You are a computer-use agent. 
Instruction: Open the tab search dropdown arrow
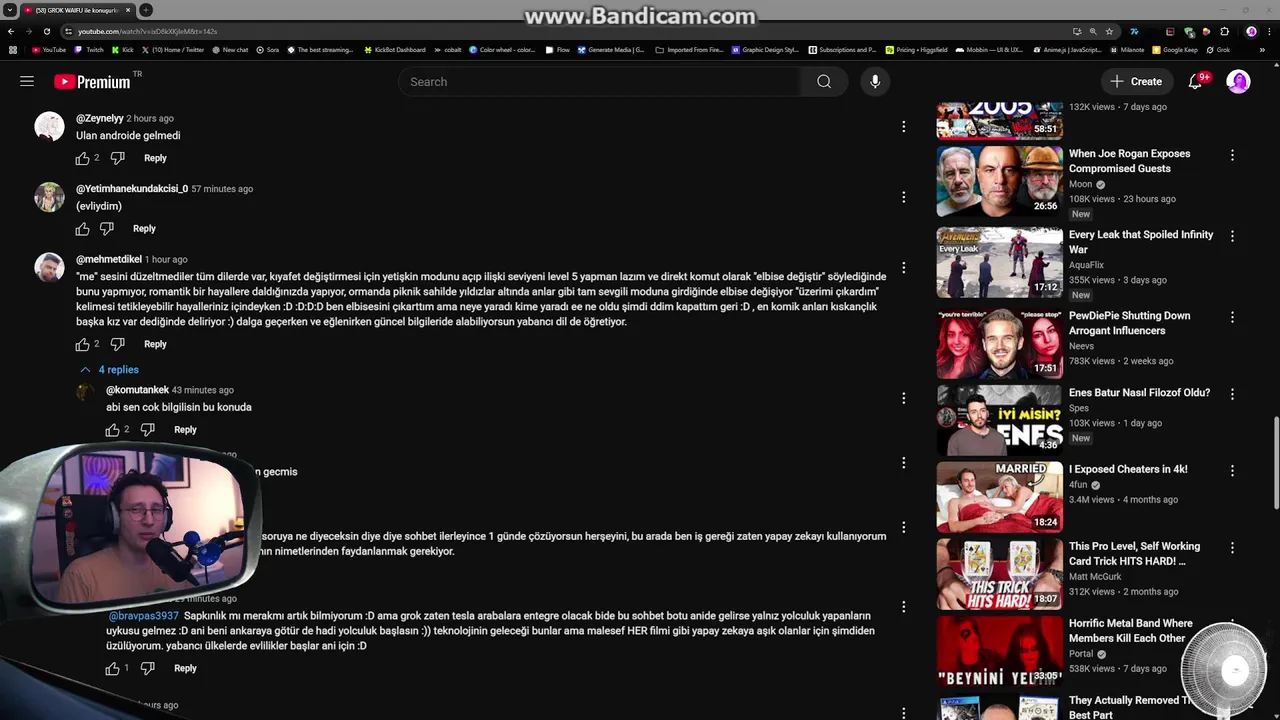[x=9, y=10]
